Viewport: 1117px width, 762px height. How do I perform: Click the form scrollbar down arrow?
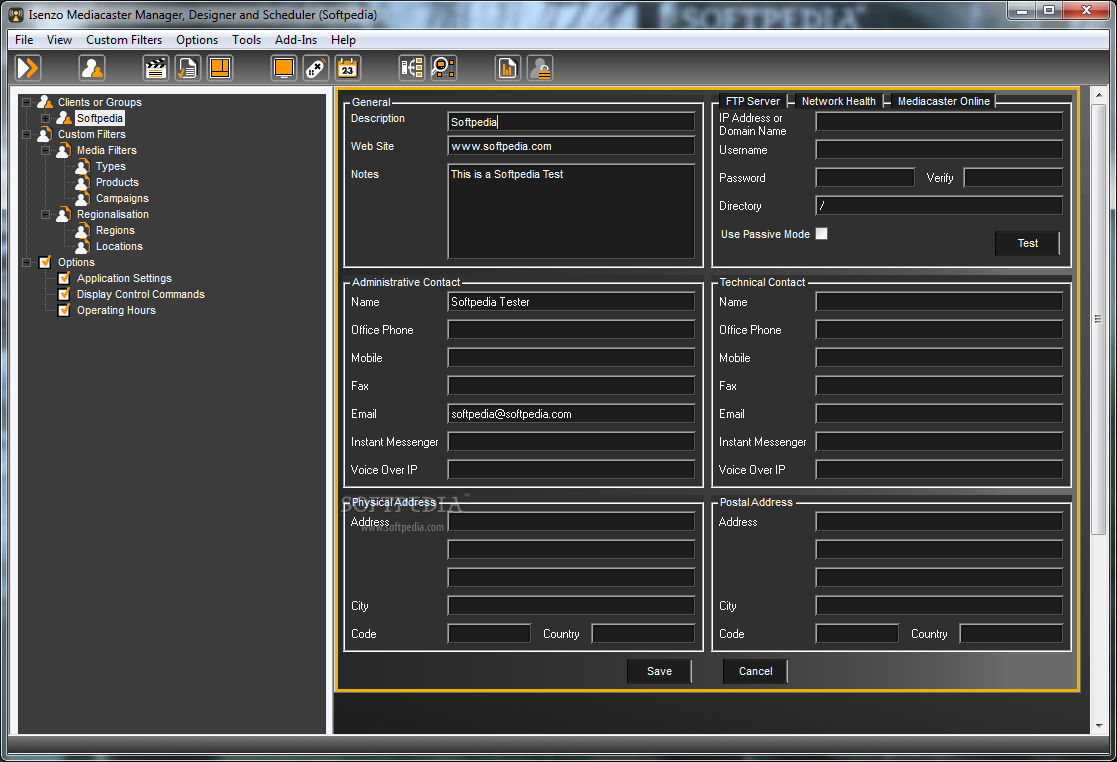pos(1098,726)
